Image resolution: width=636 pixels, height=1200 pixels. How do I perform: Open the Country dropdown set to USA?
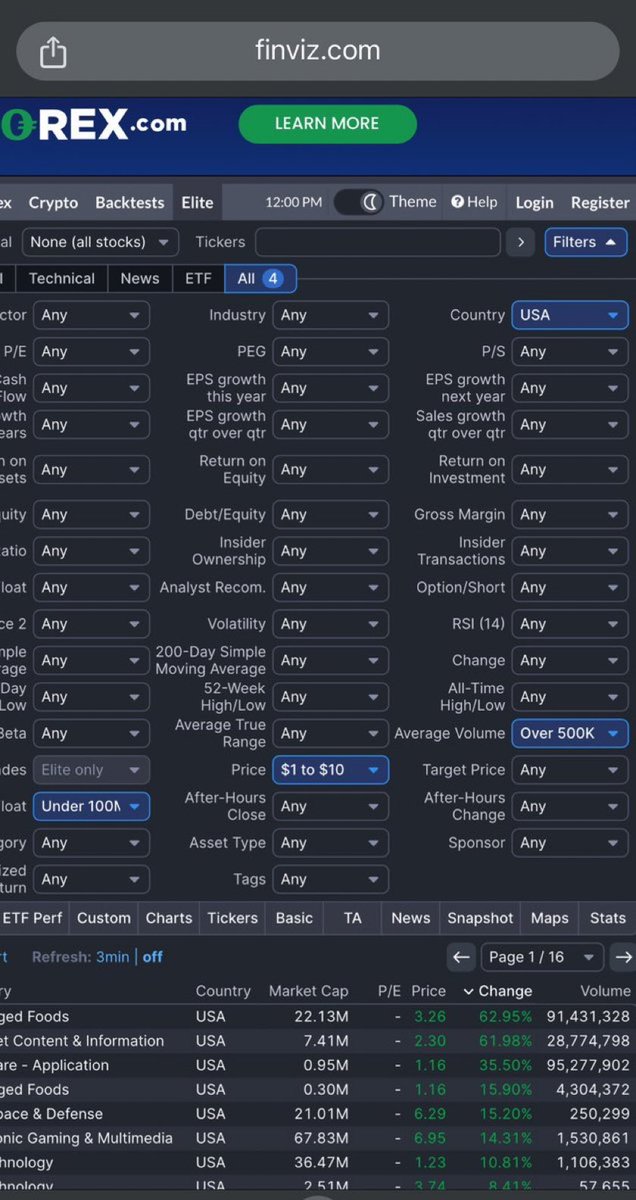(x=570, y=315)
